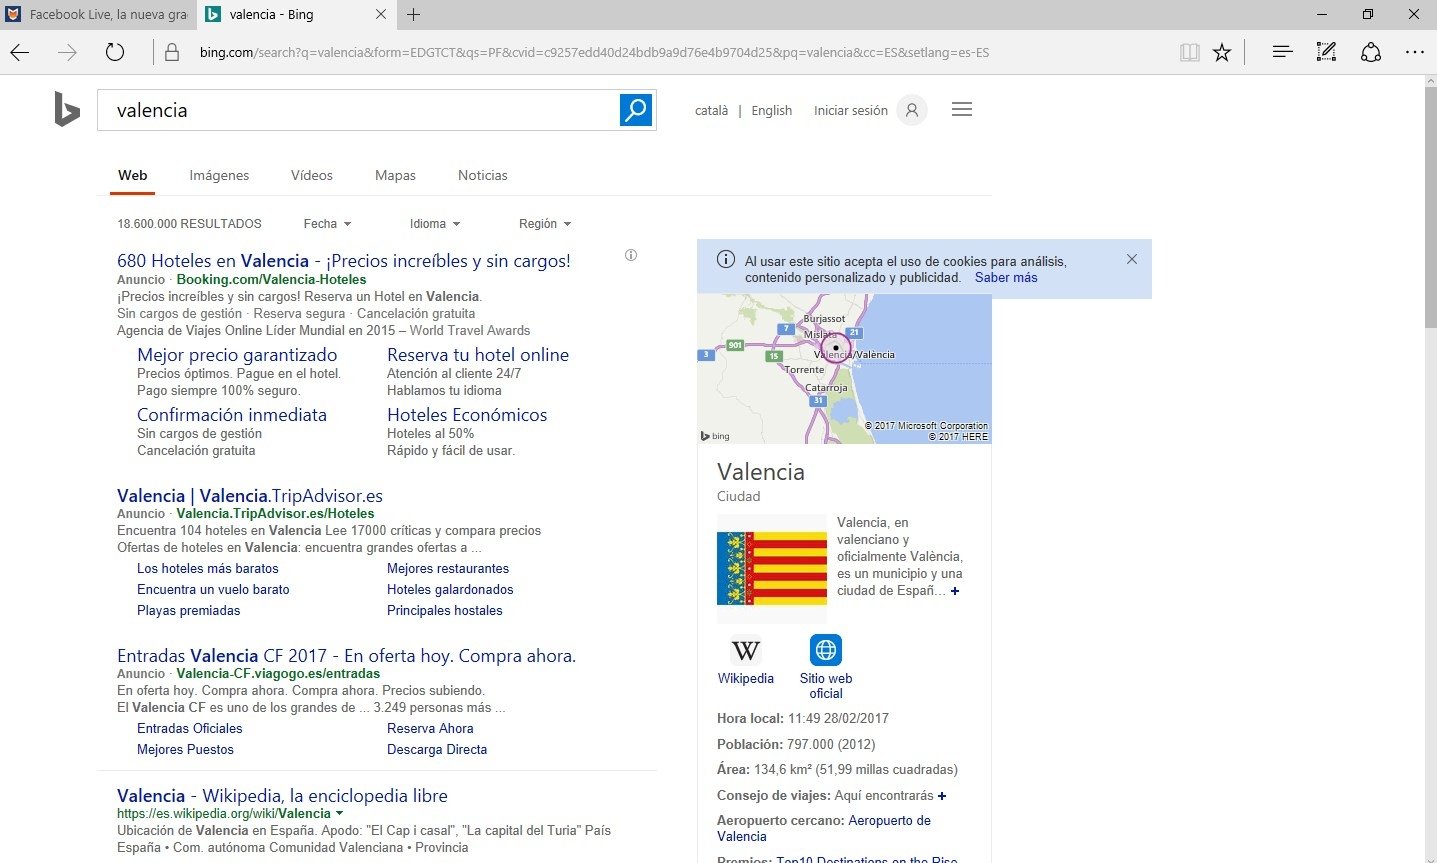Click Saber más in cookie notice
This screenshot has height=863, width=1437.
click(x=1006, y=278)
